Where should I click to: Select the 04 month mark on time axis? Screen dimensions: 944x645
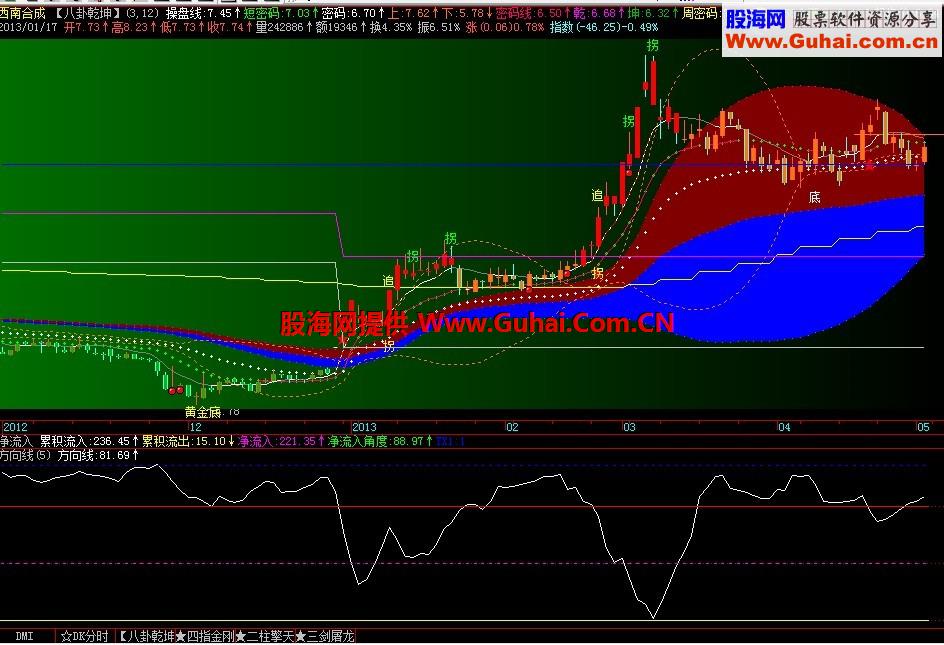(784, 427)
